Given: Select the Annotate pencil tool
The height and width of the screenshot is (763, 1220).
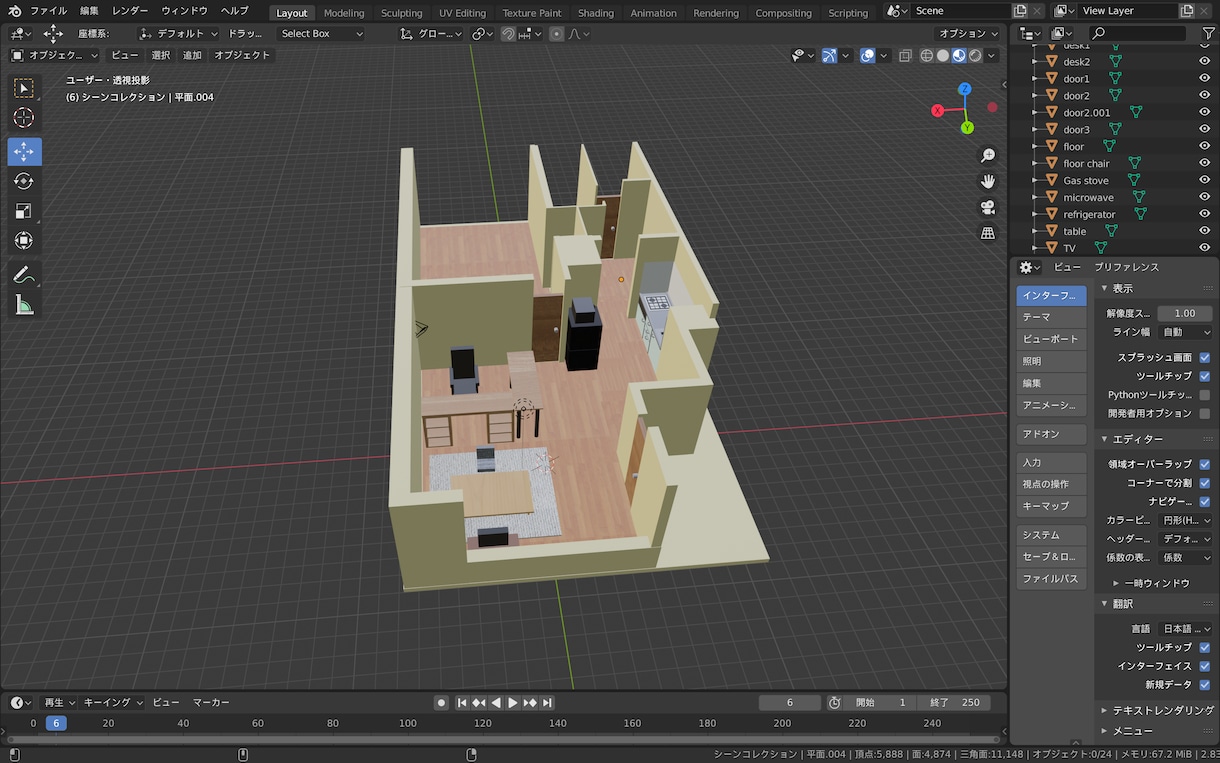Looking at the screenshot, I should coord(24,274).
